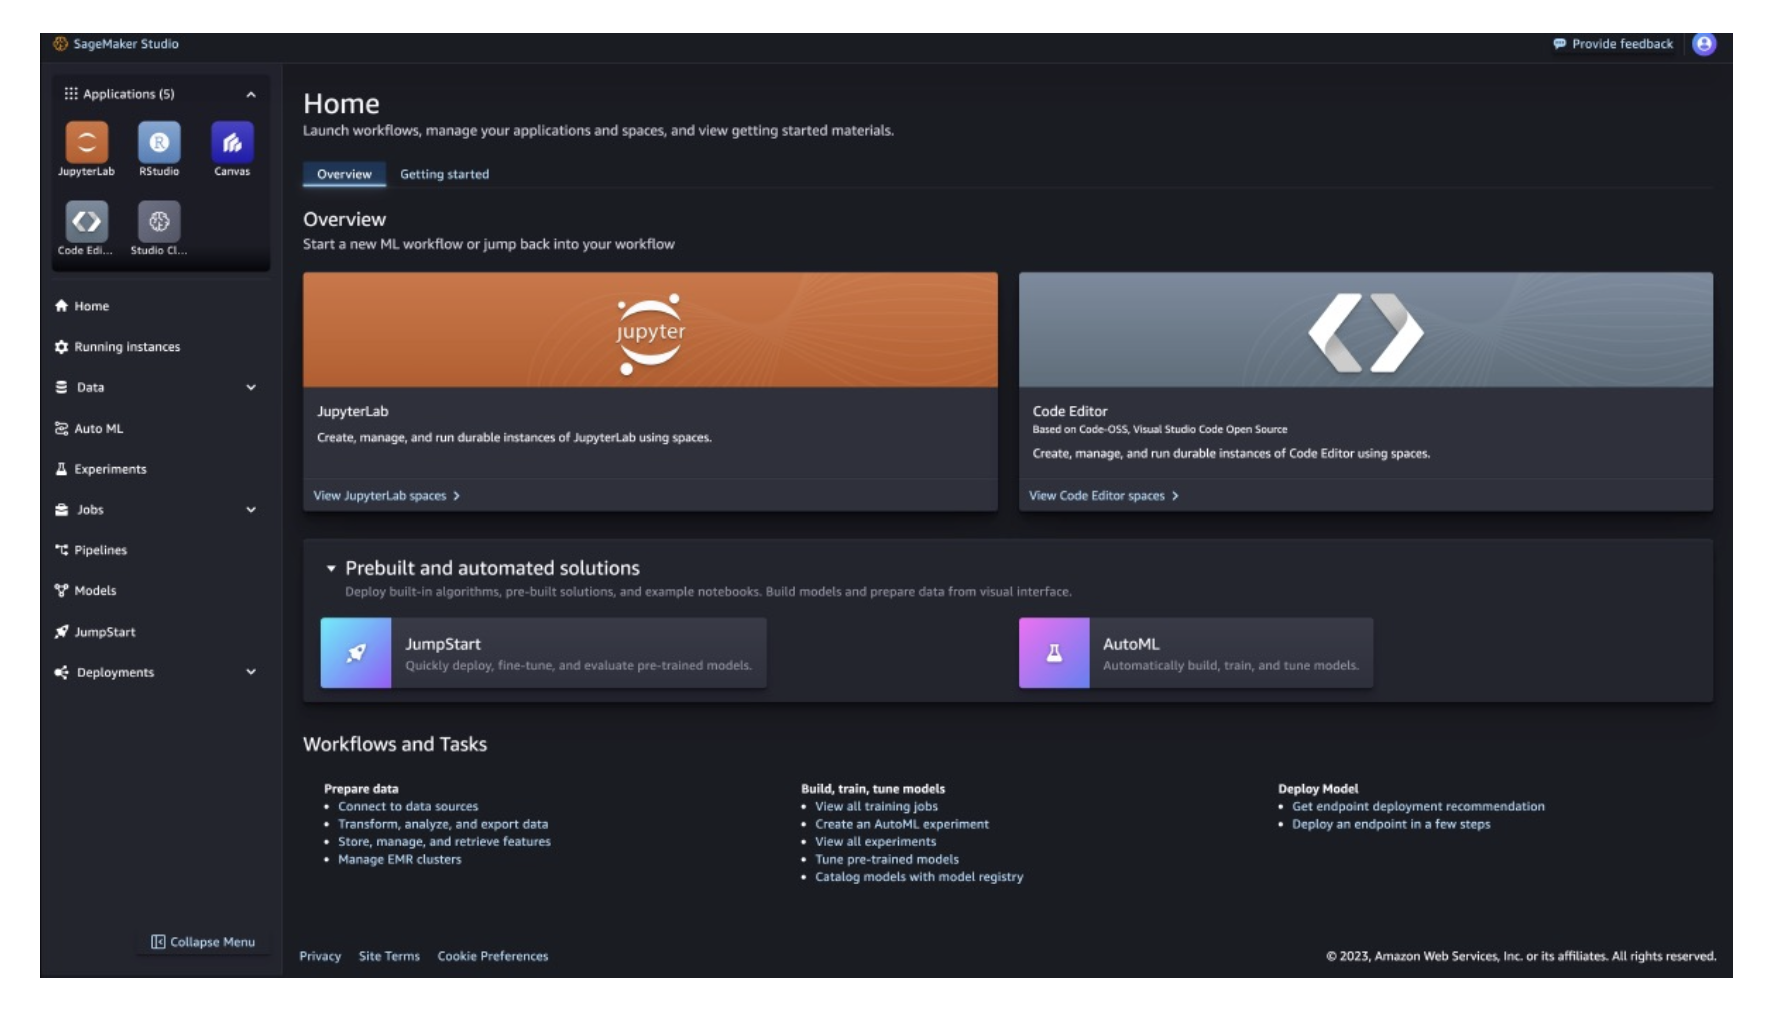This screenshot has width=1778, height=1016.
Task: Expand the Deployments sidebar section
Action: 251,673
